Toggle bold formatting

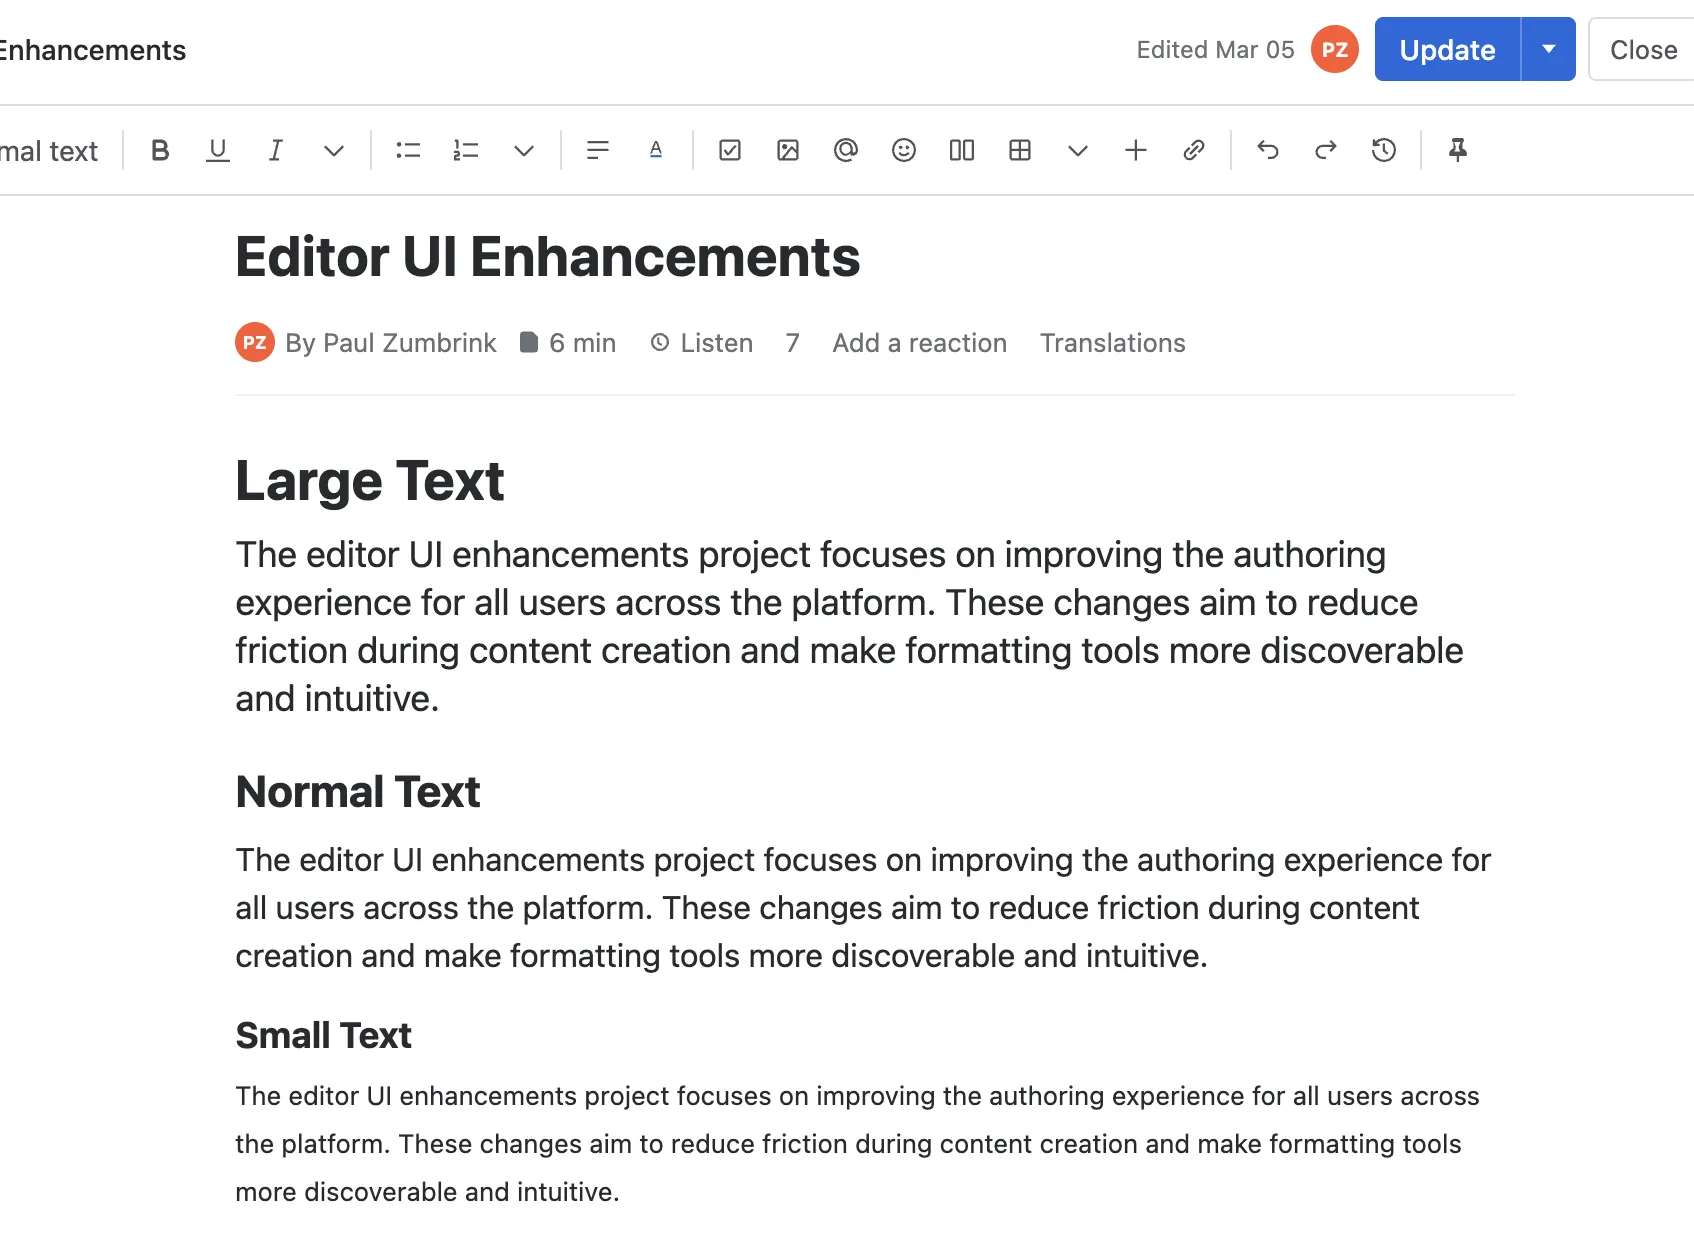(x=160, y=151)
